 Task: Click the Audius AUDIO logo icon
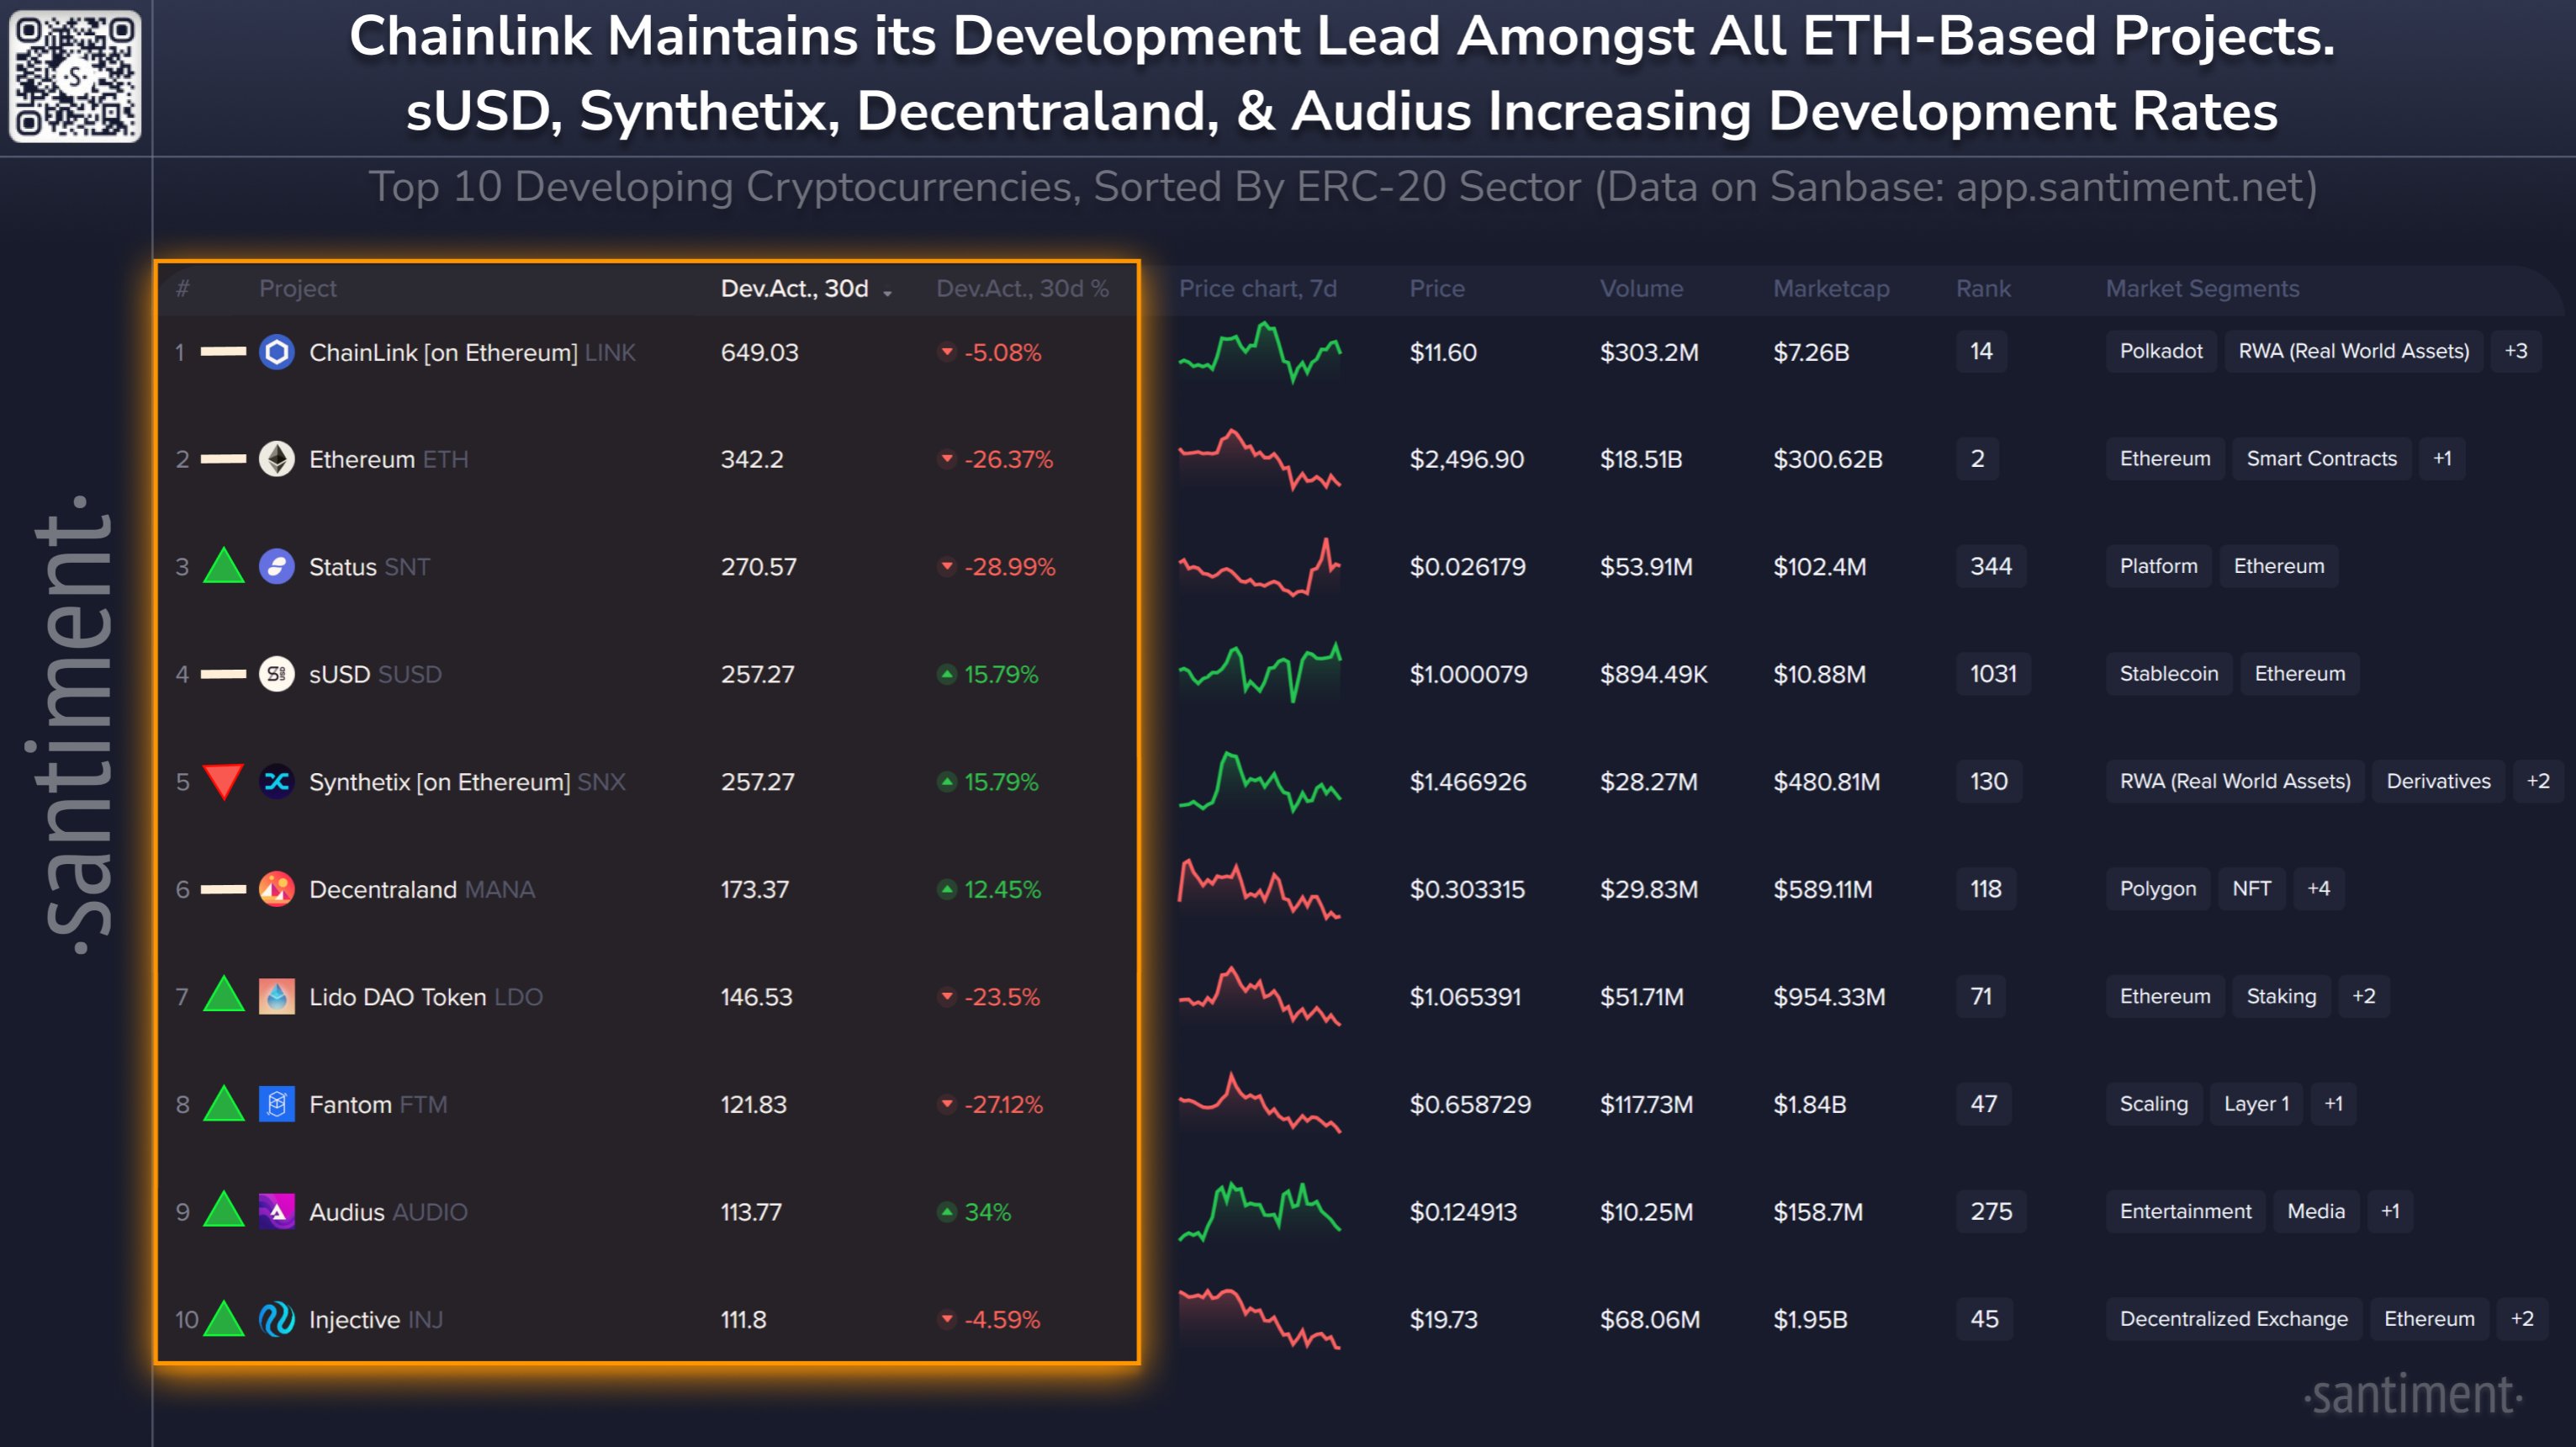tap(277, 1212)
